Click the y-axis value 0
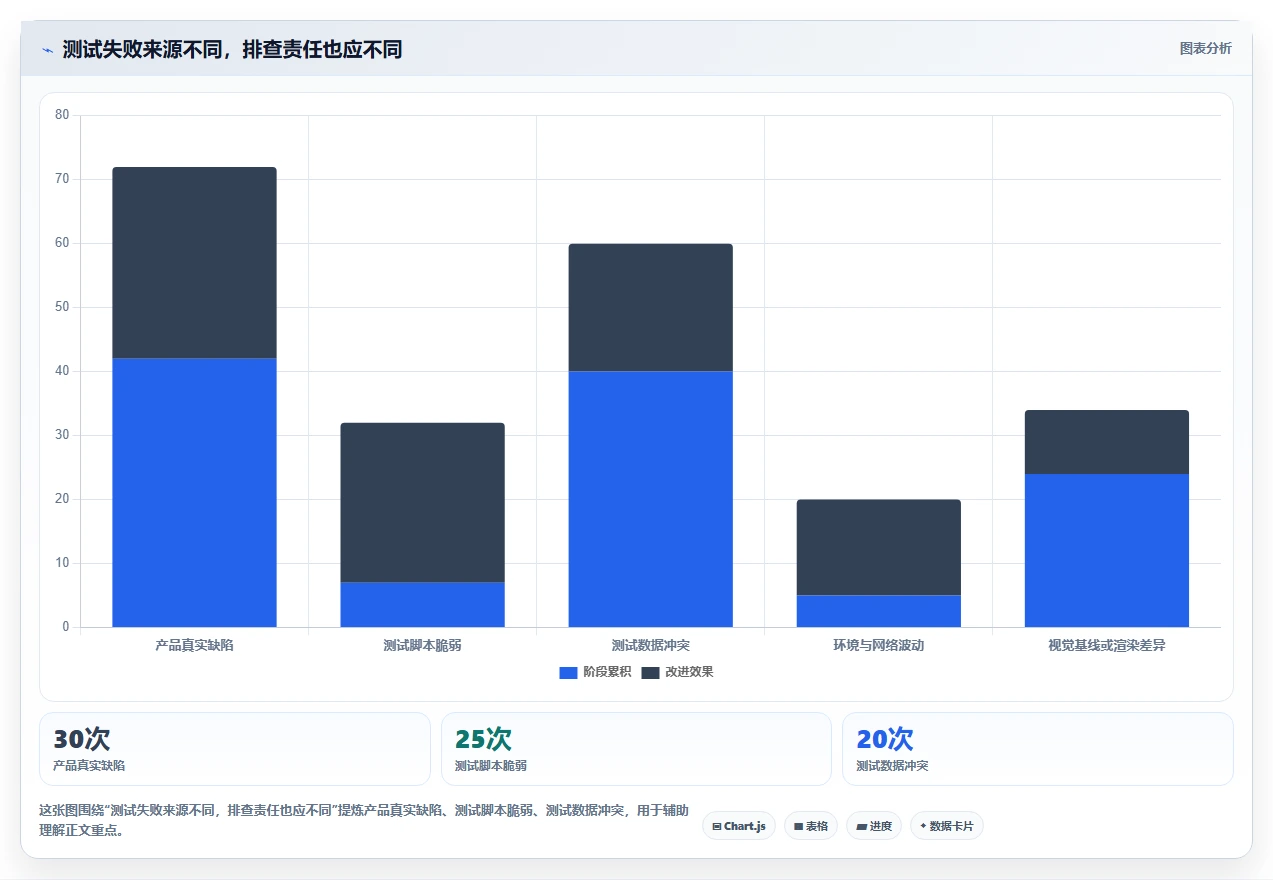 pos(66,627)
